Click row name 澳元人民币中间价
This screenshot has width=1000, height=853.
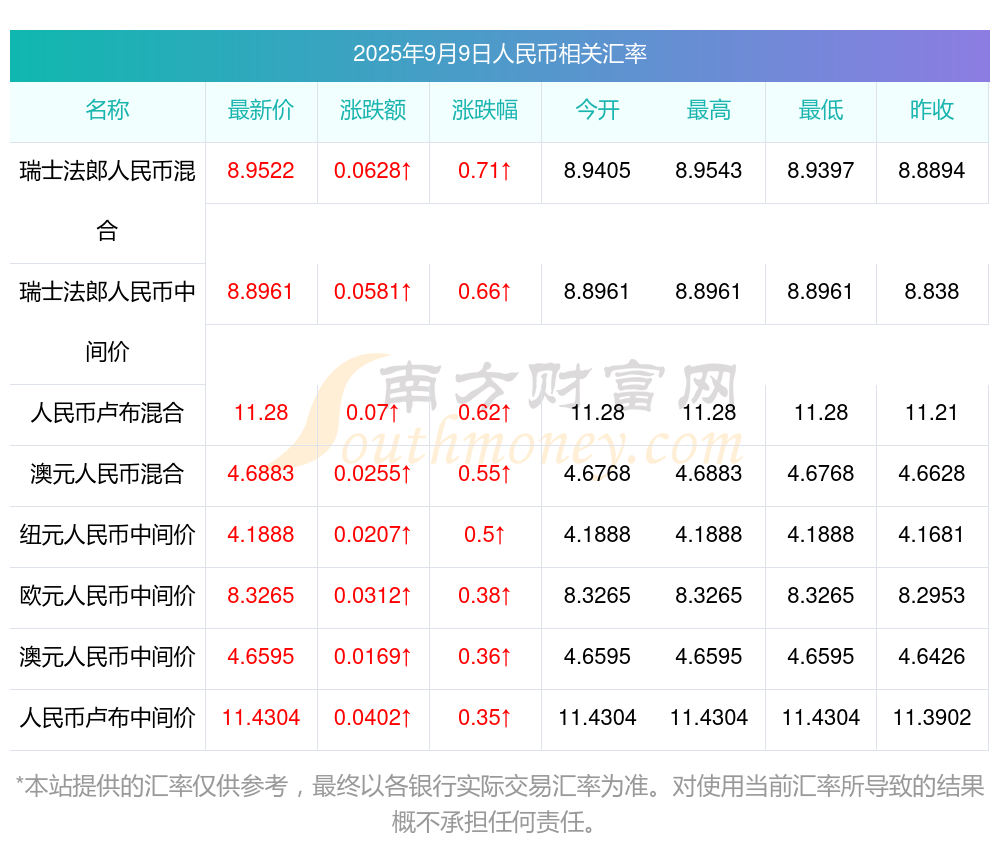tap(107, 657)
